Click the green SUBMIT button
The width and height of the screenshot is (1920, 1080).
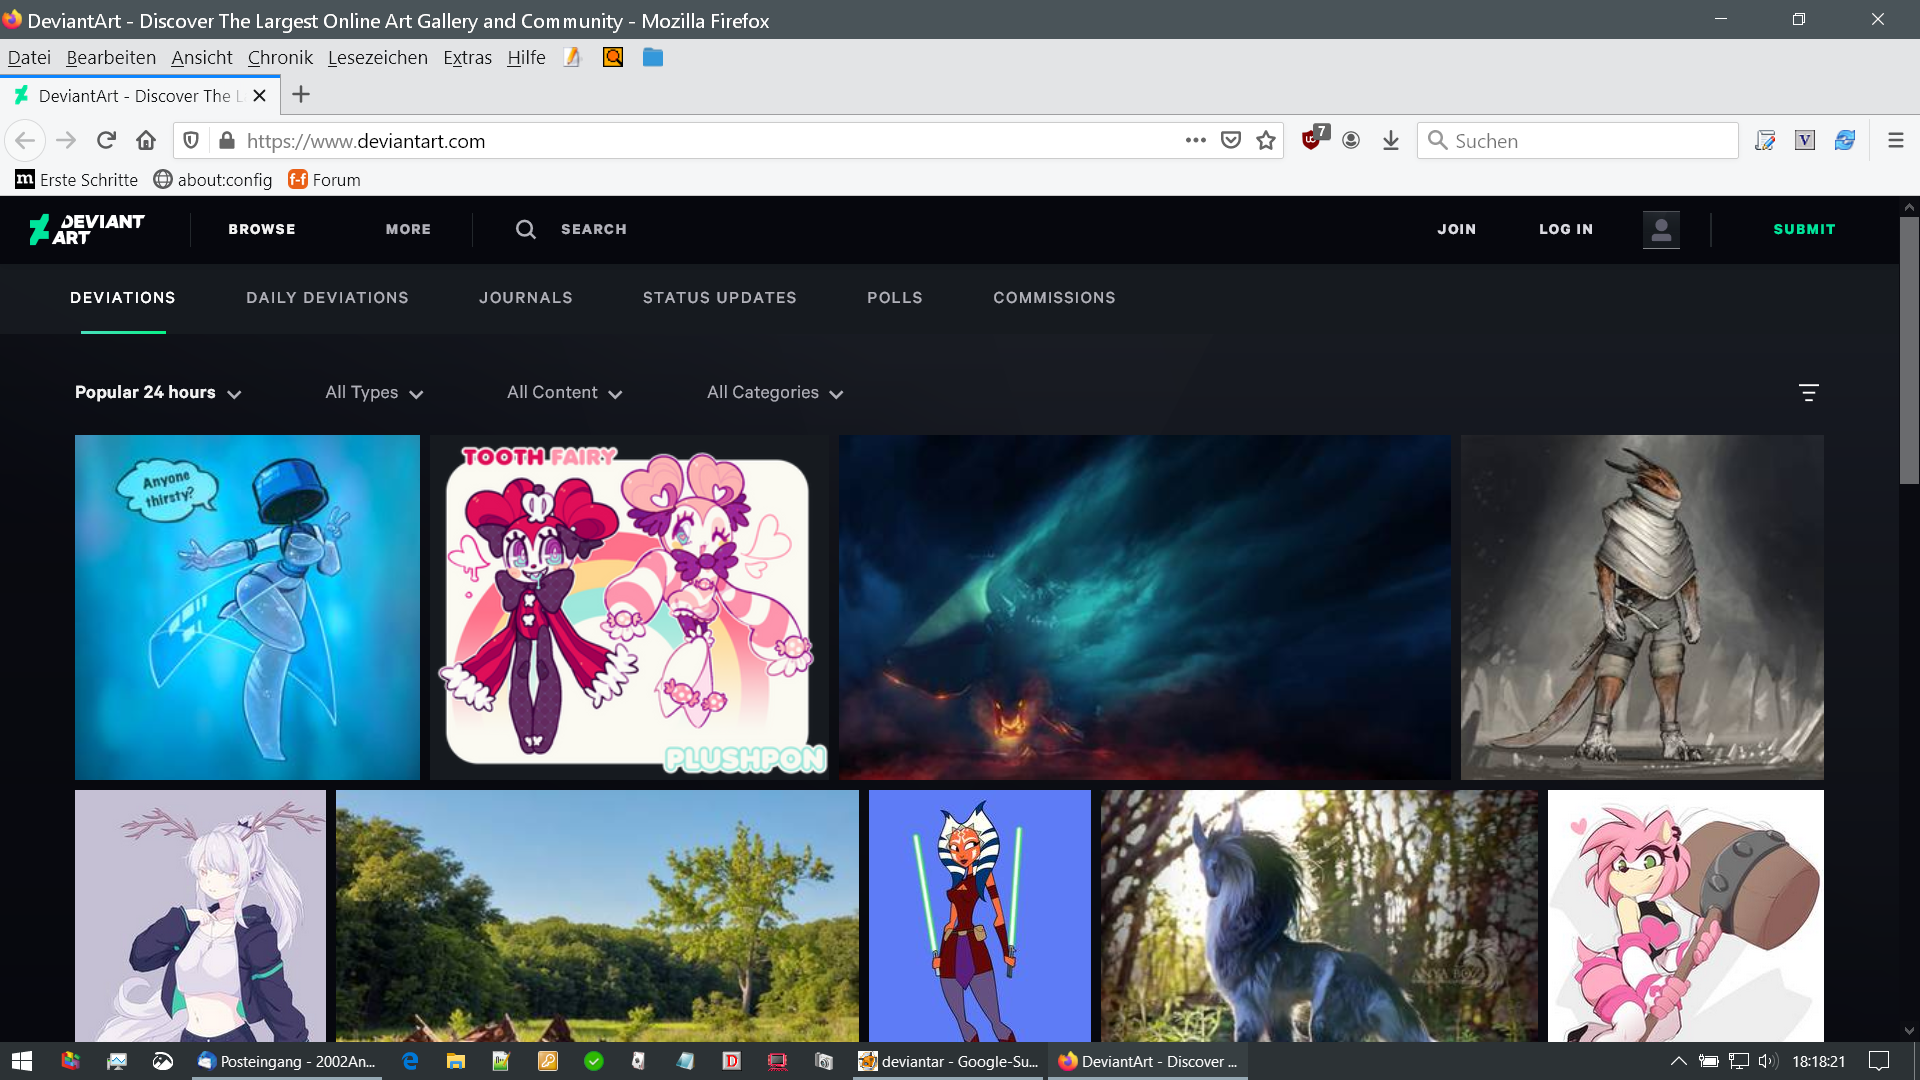tap(1804, 229)
